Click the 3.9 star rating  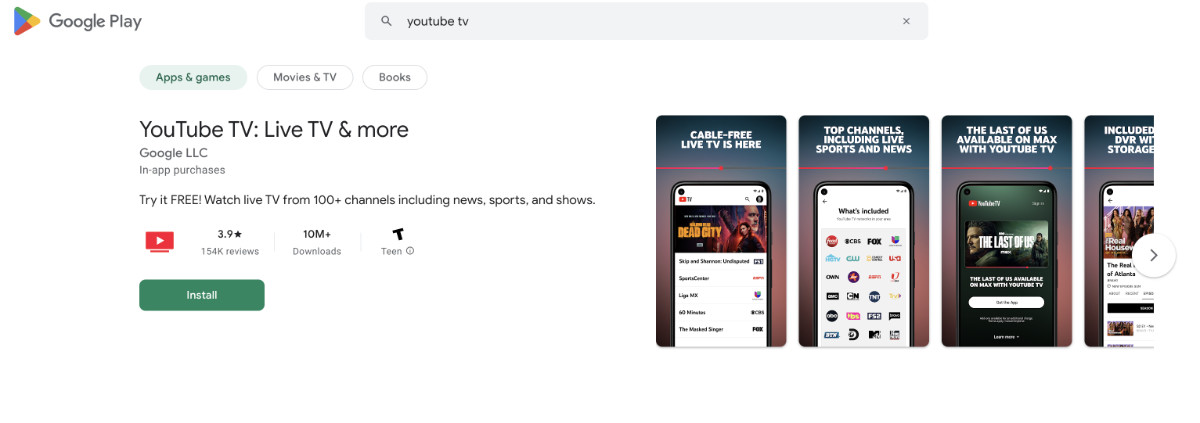[230, 234]
